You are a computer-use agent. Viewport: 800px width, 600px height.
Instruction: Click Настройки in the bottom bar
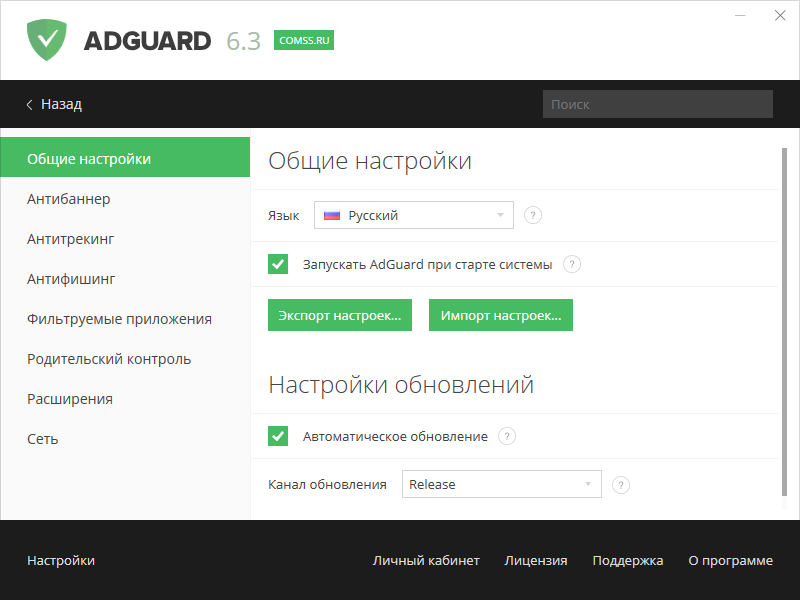tap(61, 561)
